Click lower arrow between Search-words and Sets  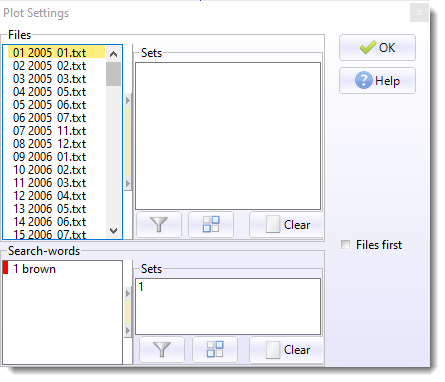coord(128,330)
